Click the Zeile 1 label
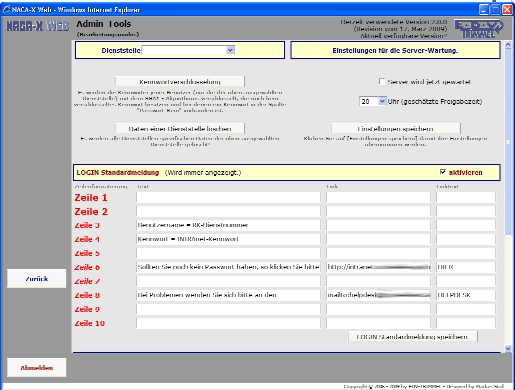The width and height of the screenshot is (515, 390). [91, 198]
